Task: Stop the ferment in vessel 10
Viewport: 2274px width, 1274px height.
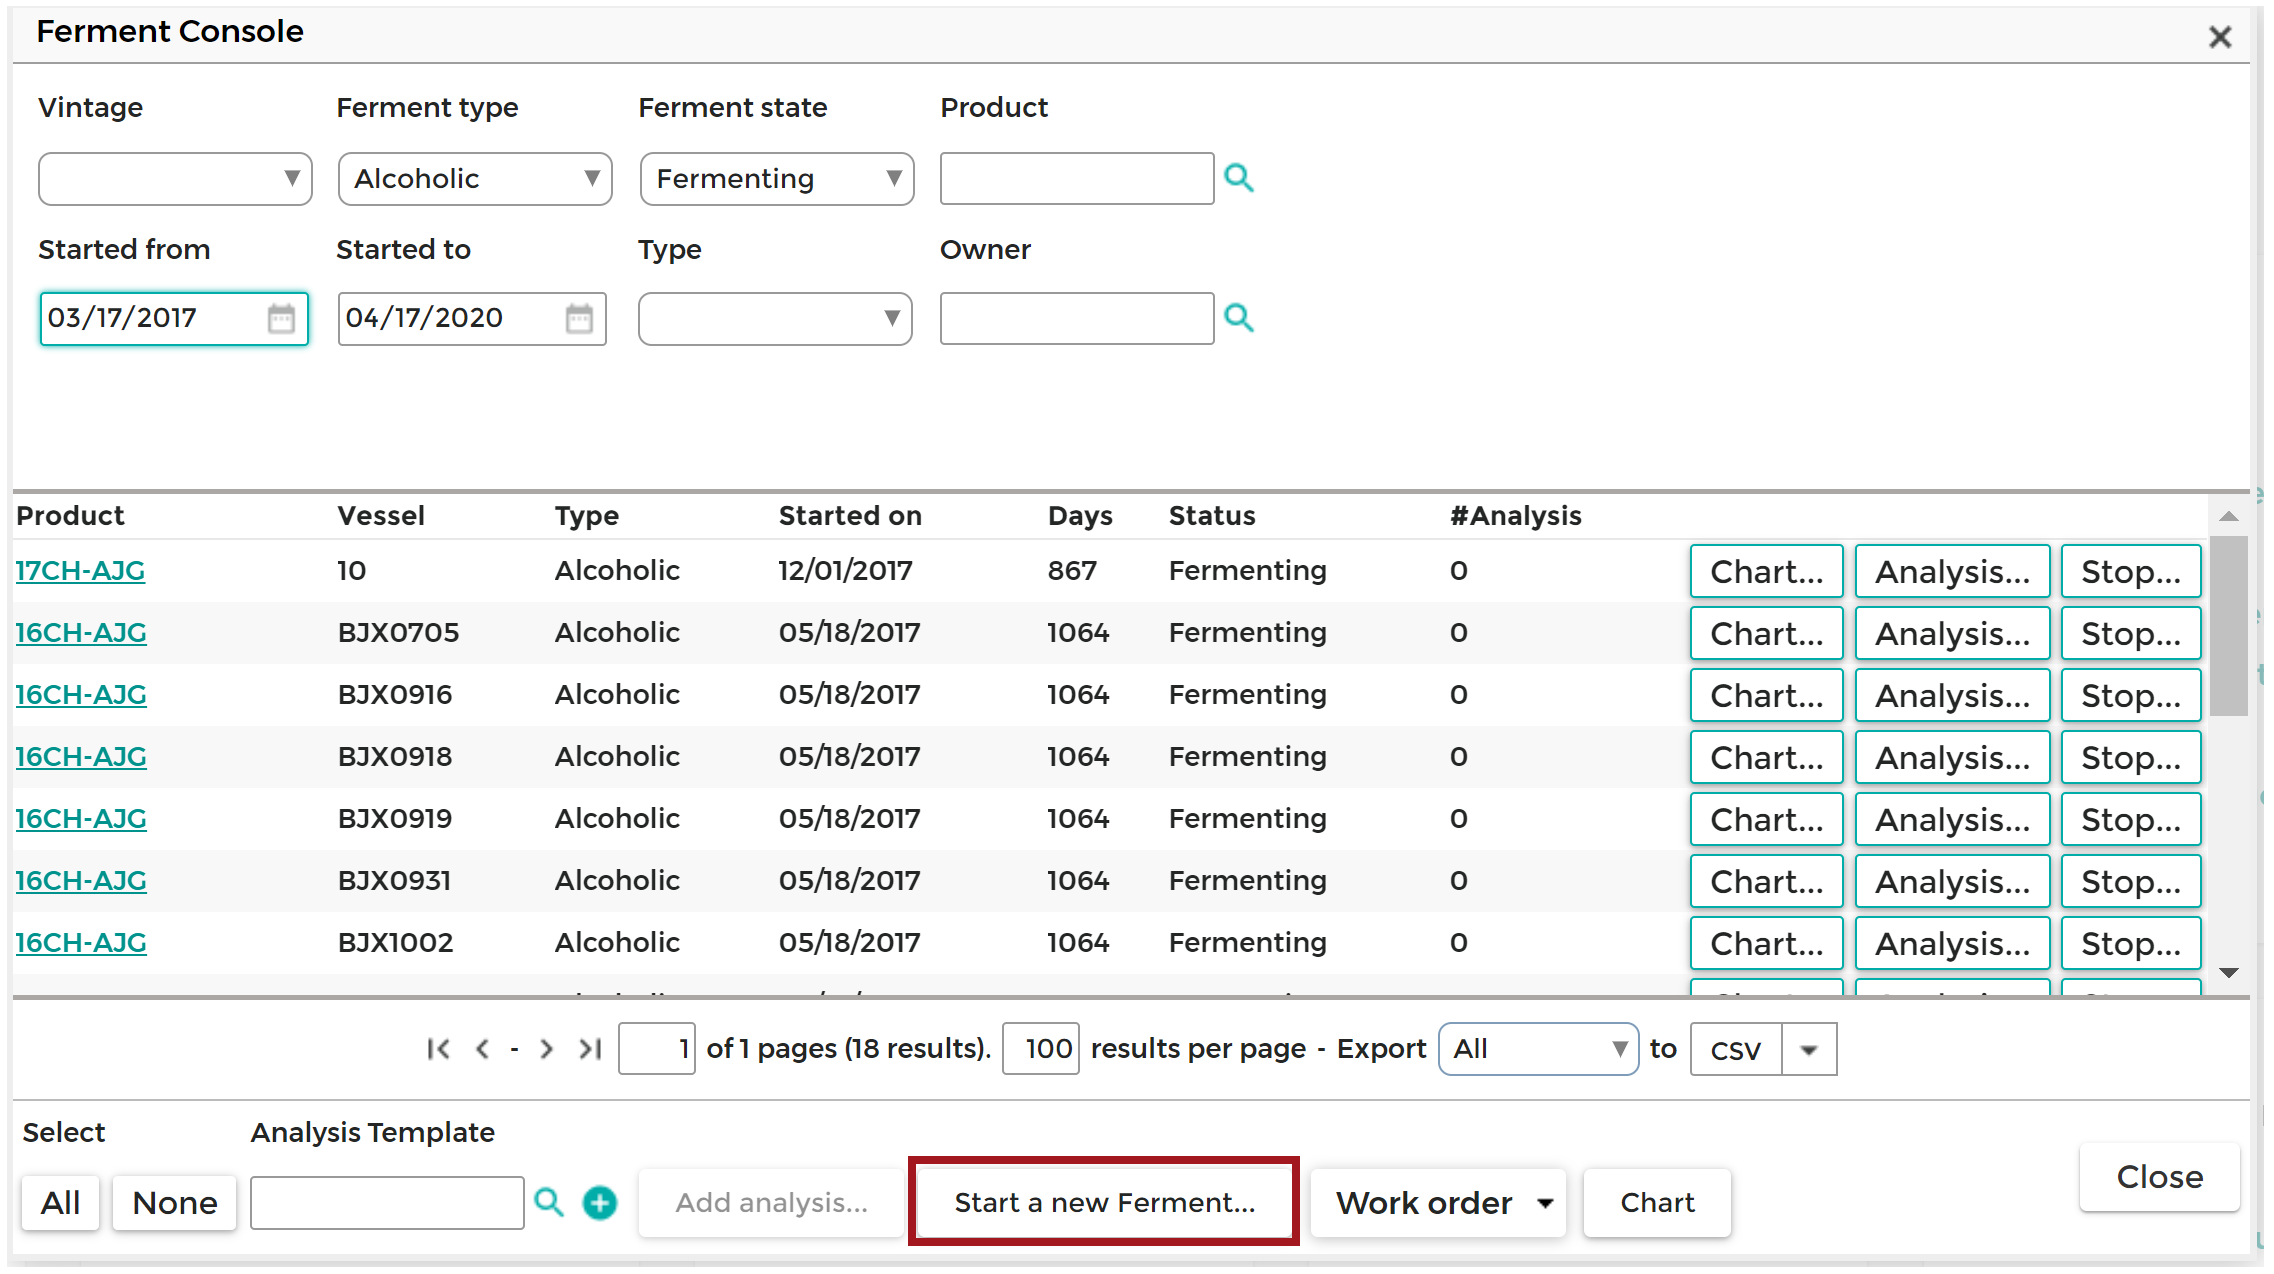Action: (2132, 571)
